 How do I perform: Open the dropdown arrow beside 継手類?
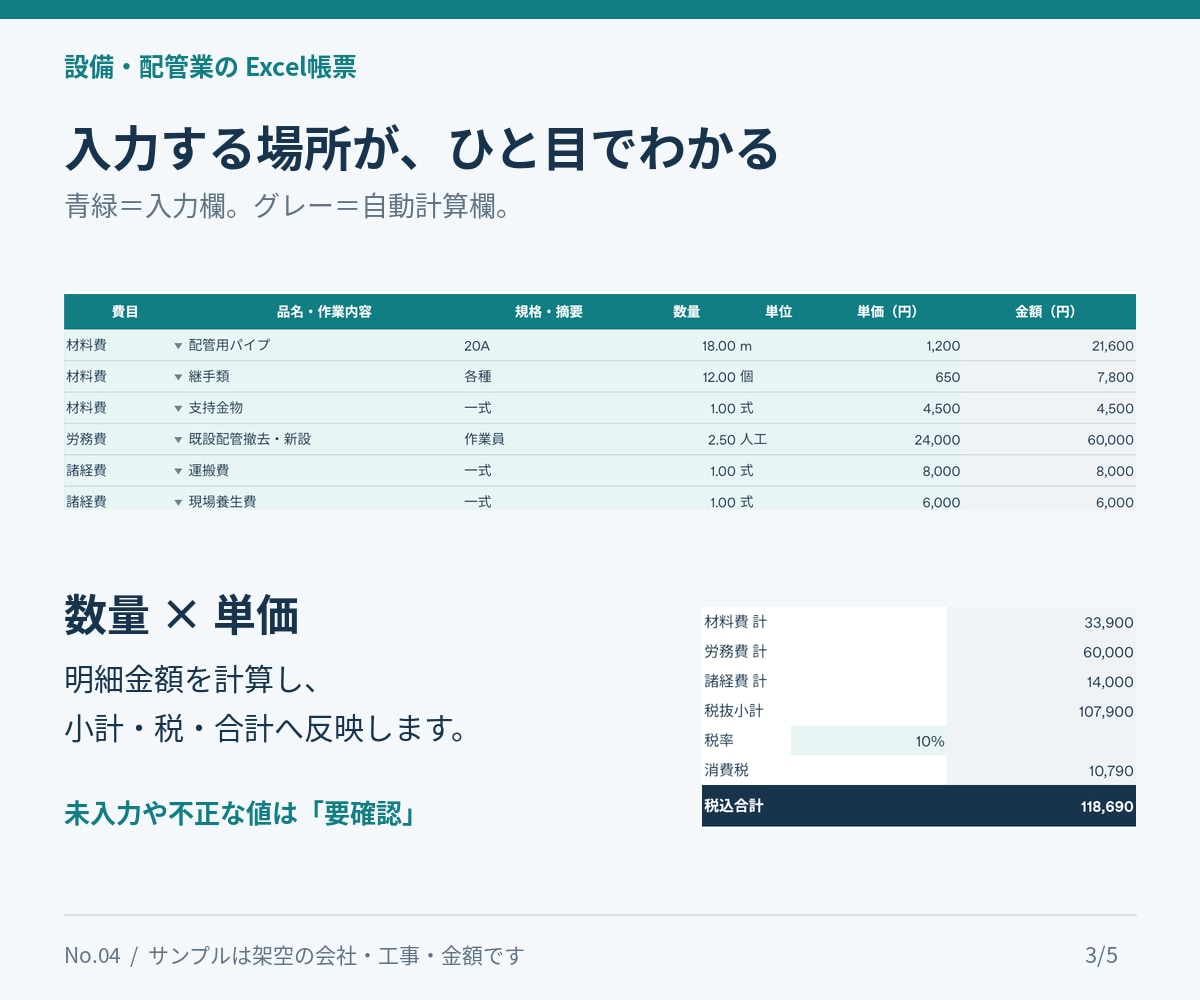[x=178, y=377]
